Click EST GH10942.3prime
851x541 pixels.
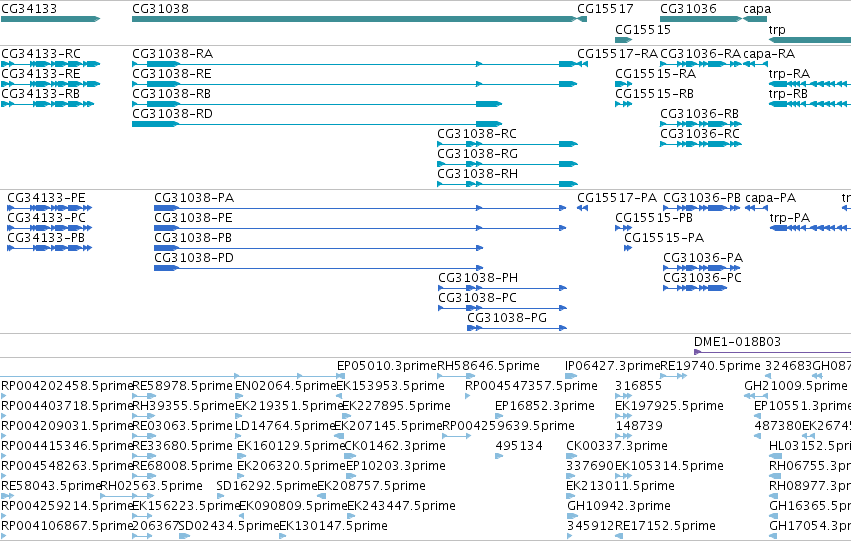[619, 506]
